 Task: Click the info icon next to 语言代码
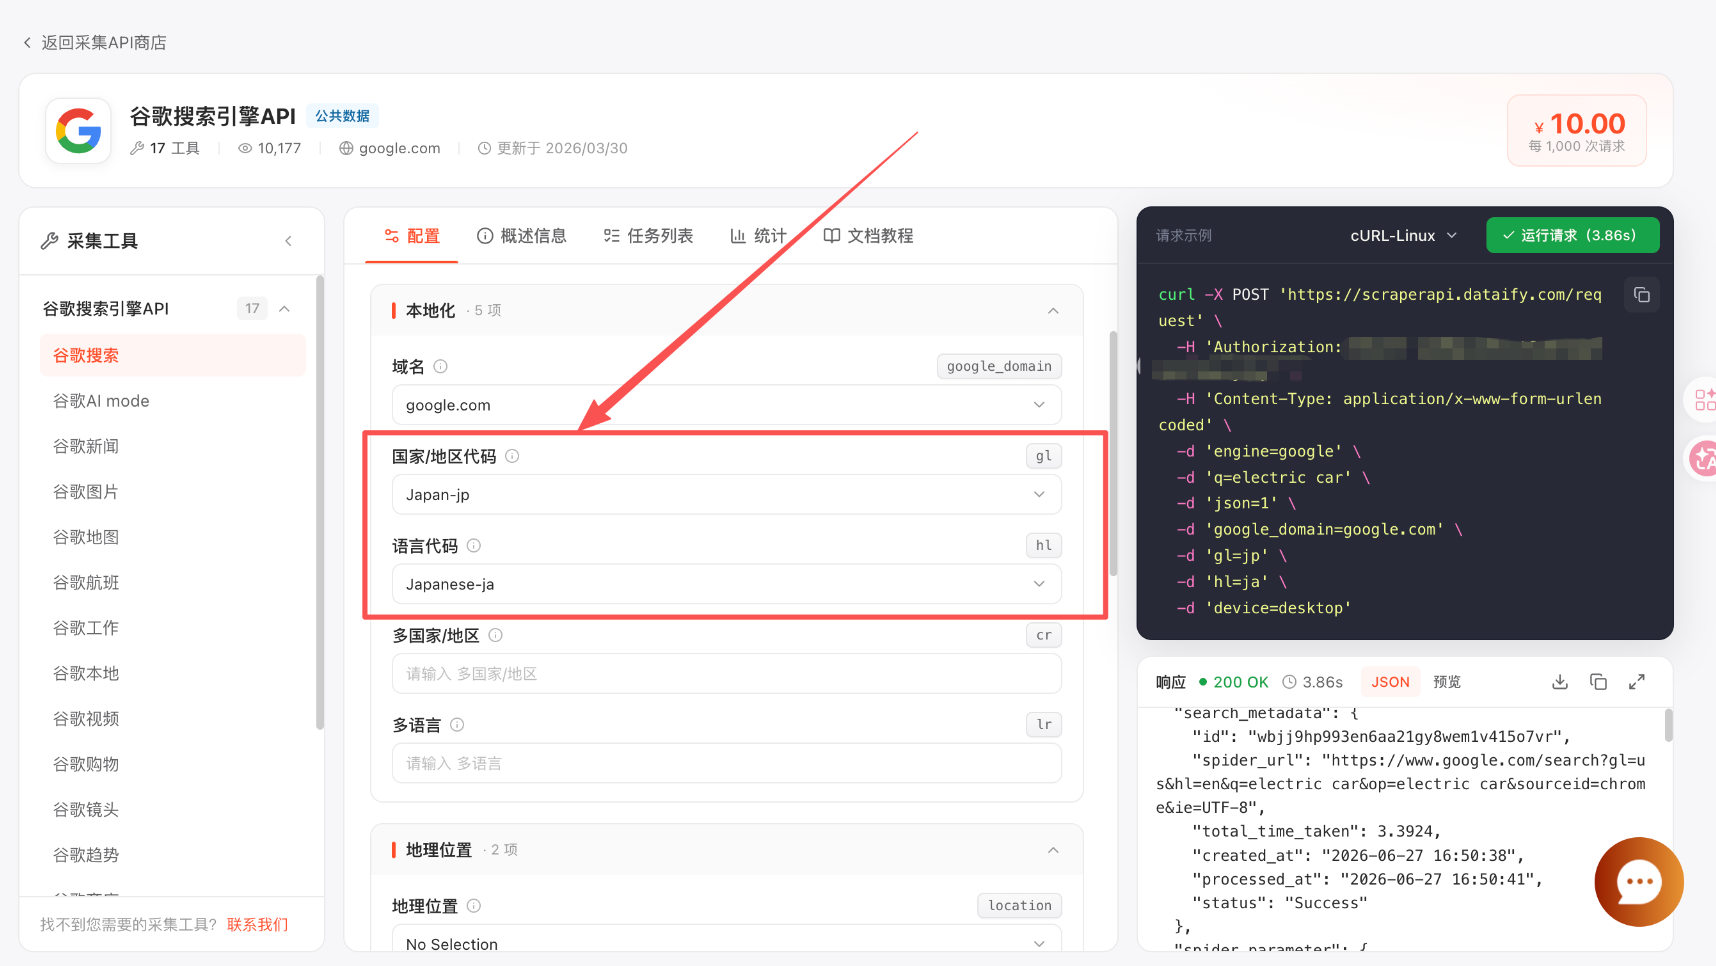click(x=474, y=546)
